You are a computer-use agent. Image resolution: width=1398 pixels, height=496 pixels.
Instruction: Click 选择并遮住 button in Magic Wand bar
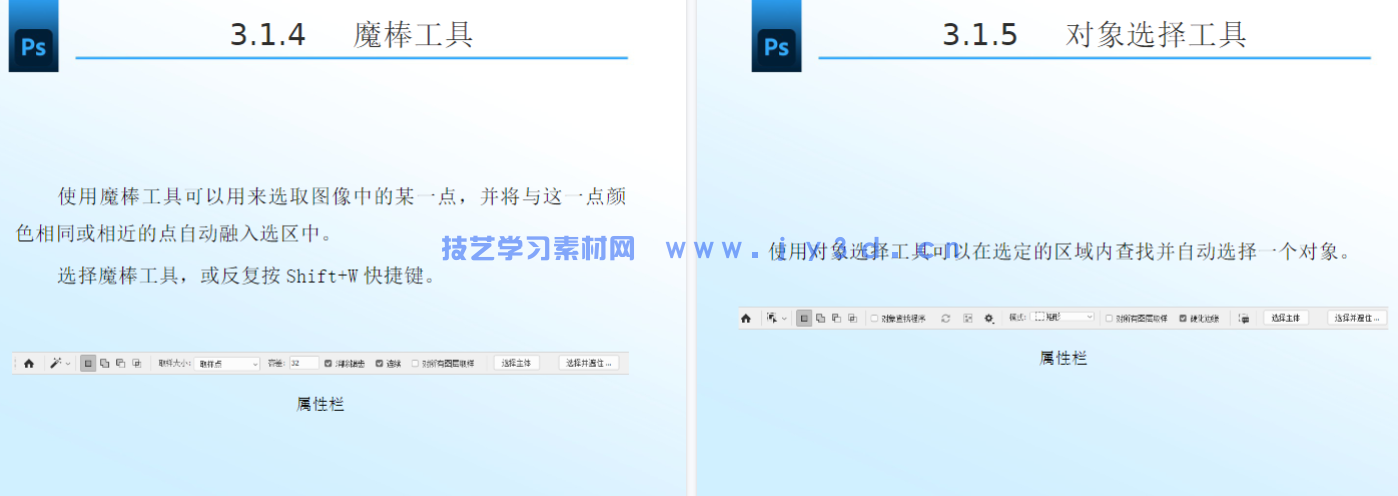[587, 363]
